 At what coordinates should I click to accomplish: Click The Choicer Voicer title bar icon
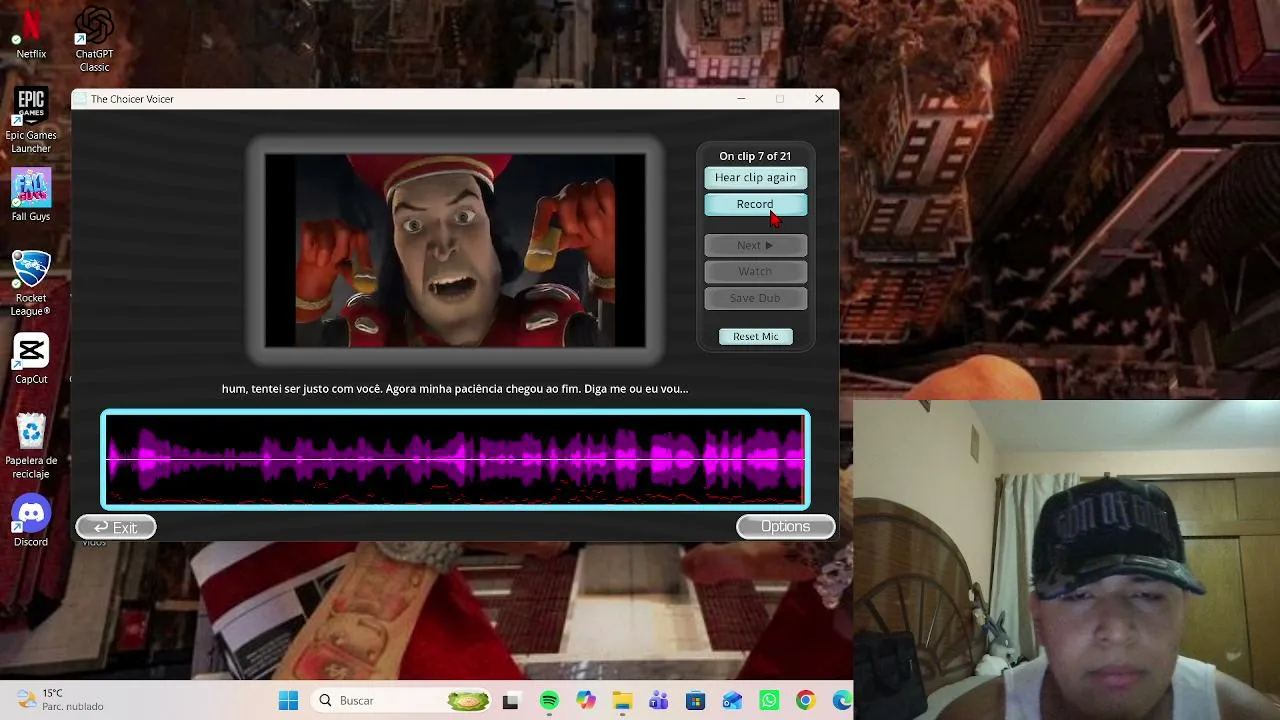81,99
